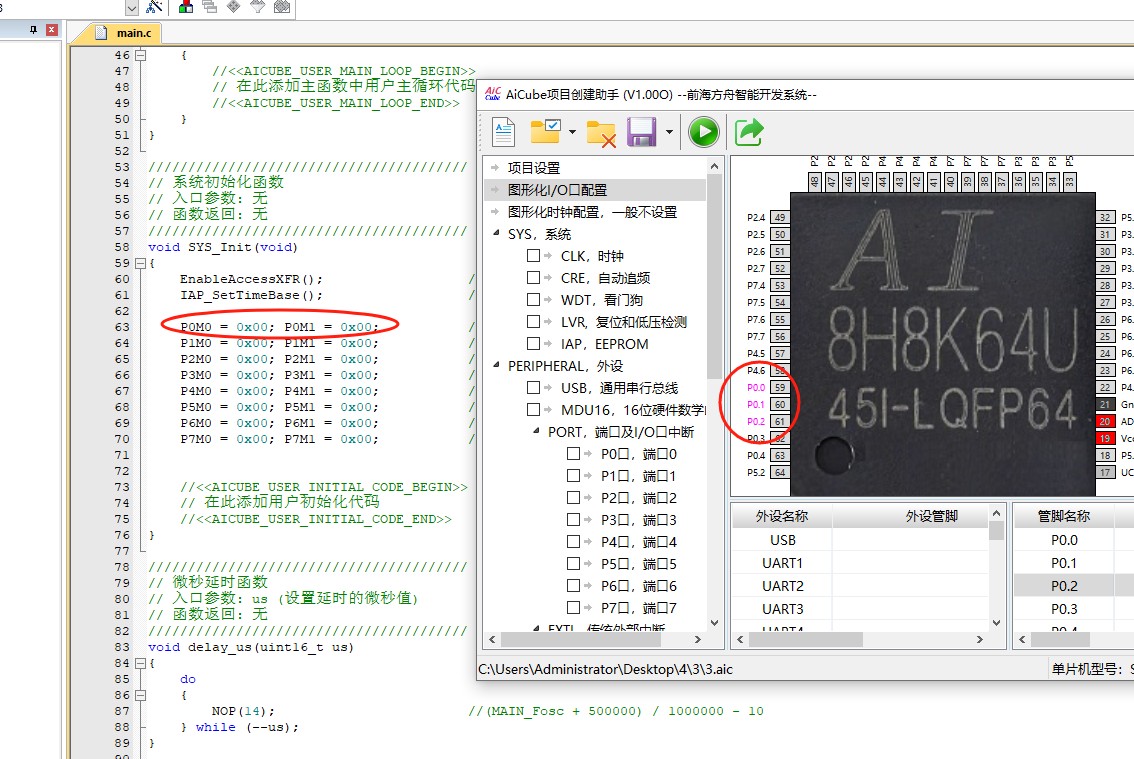Click pin 59 labeled P0.0 on chip
Viewport: 1134px width, 759px height.
point(780,387)
